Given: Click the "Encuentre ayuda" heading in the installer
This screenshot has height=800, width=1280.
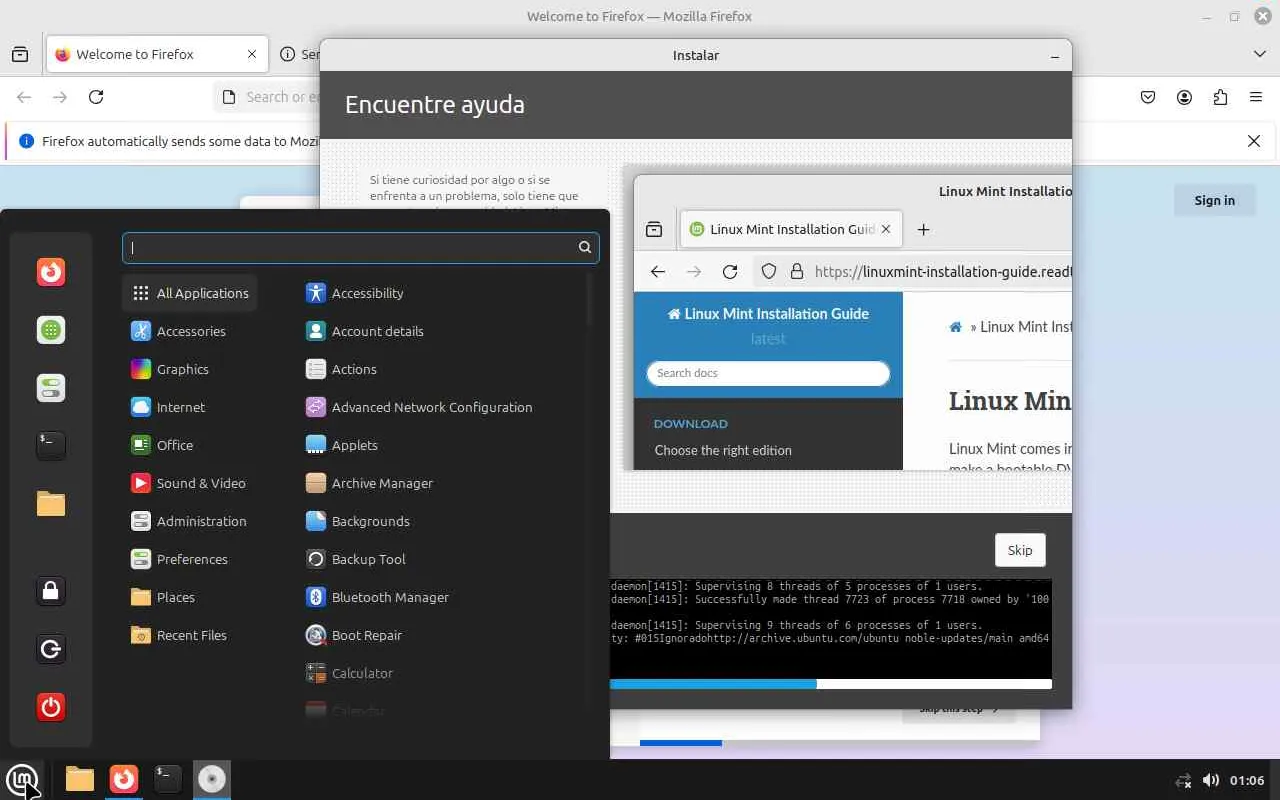Looking at the screenshot, I should 435,104.
